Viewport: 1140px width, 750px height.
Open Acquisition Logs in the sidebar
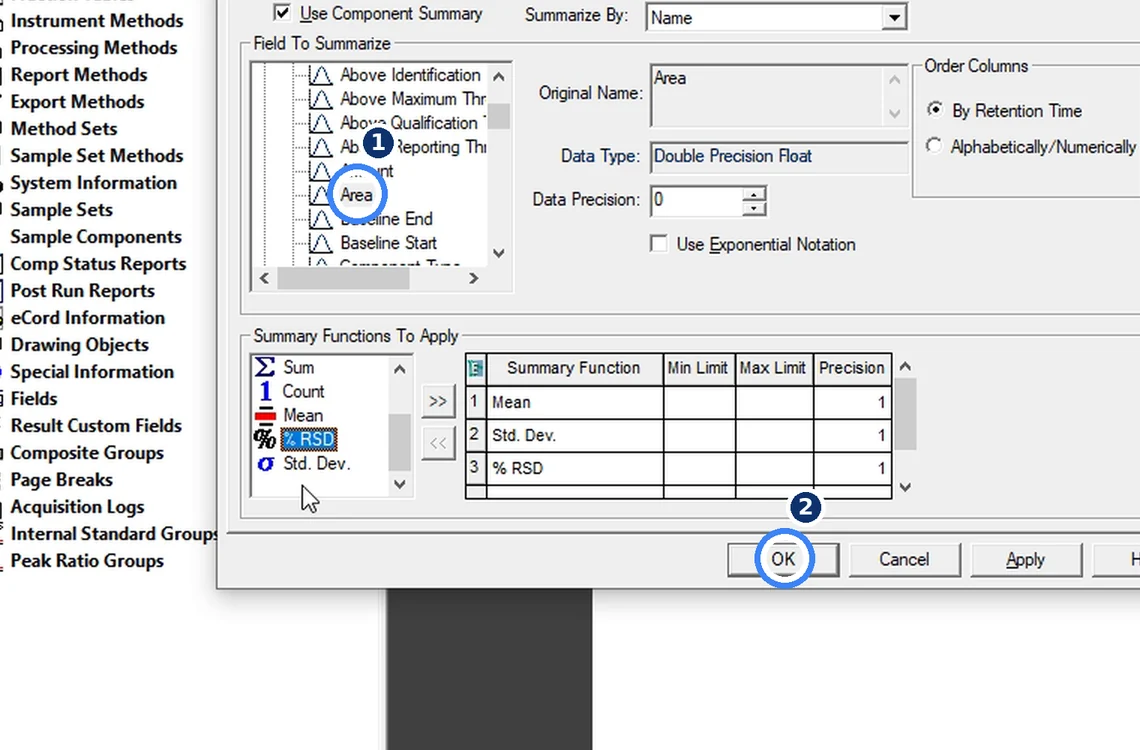(77, 507)
